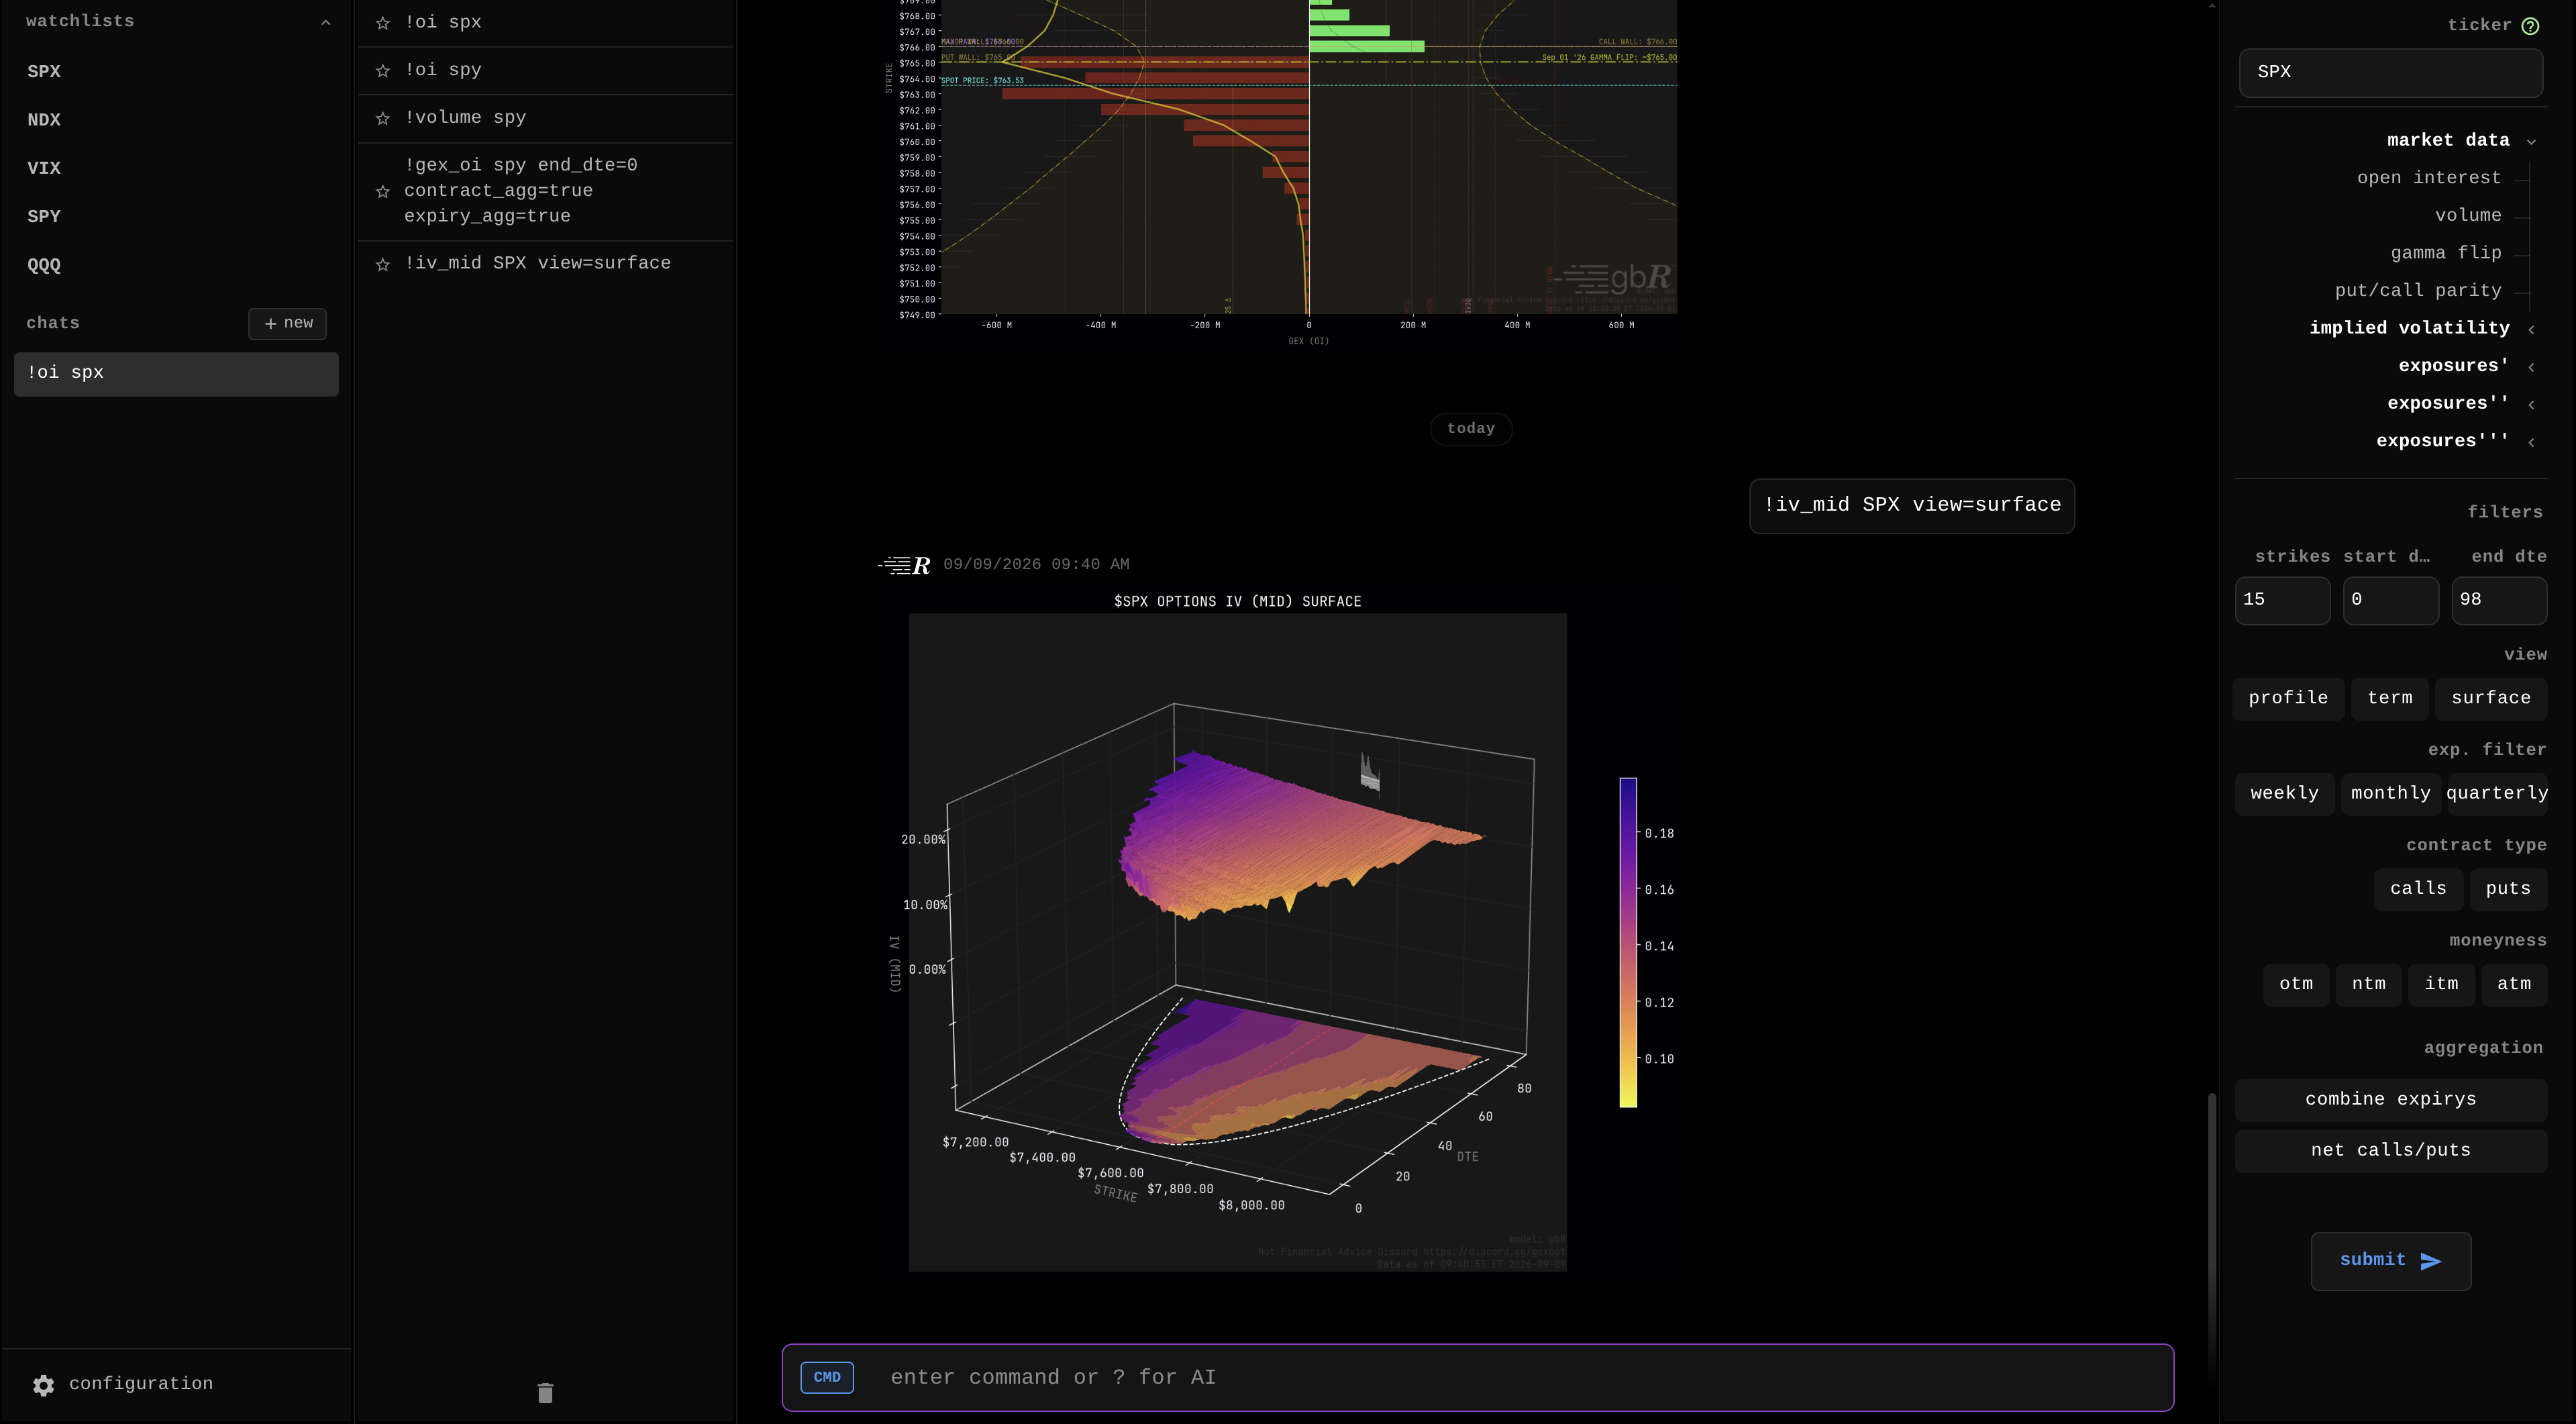Open the '!oi spx' chat
This screenshot has width=2576, height=1424.
pos(176,374)
